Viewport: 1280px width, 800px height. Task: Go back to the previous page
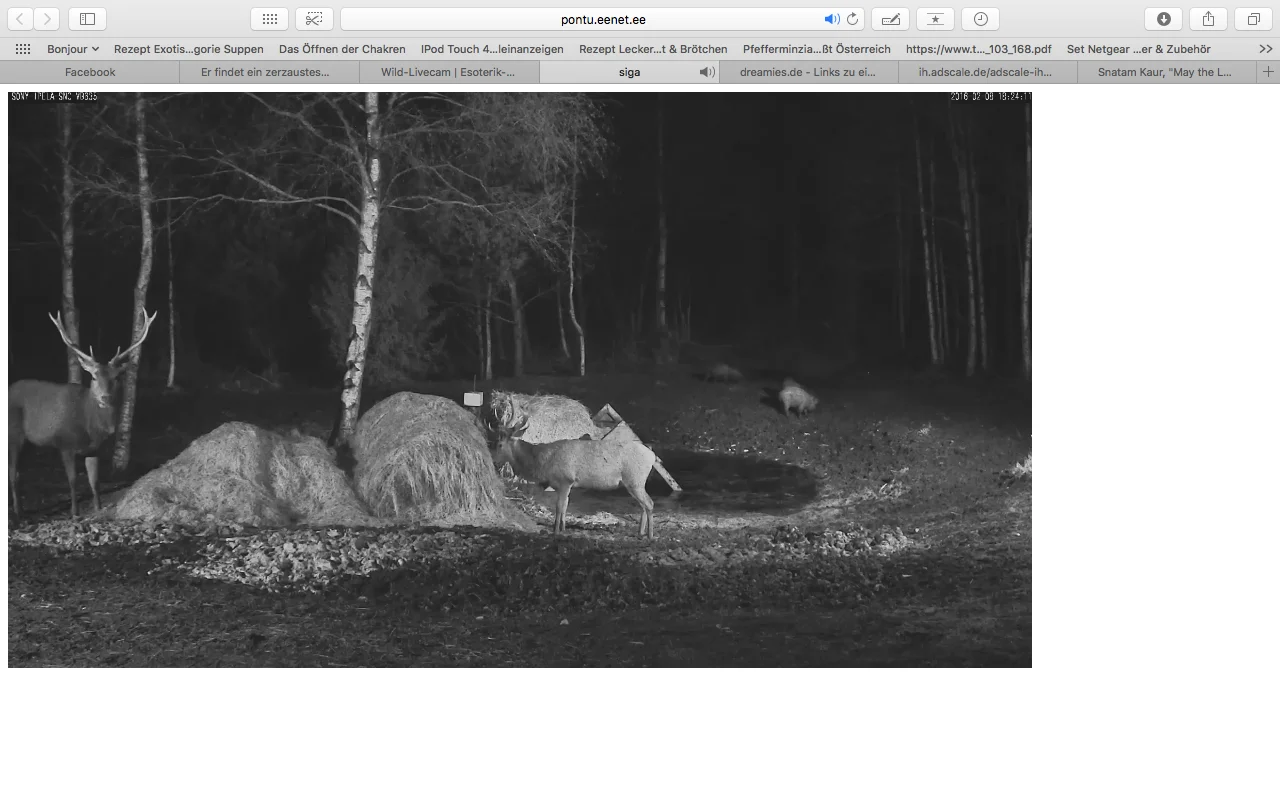coord(20,19)
